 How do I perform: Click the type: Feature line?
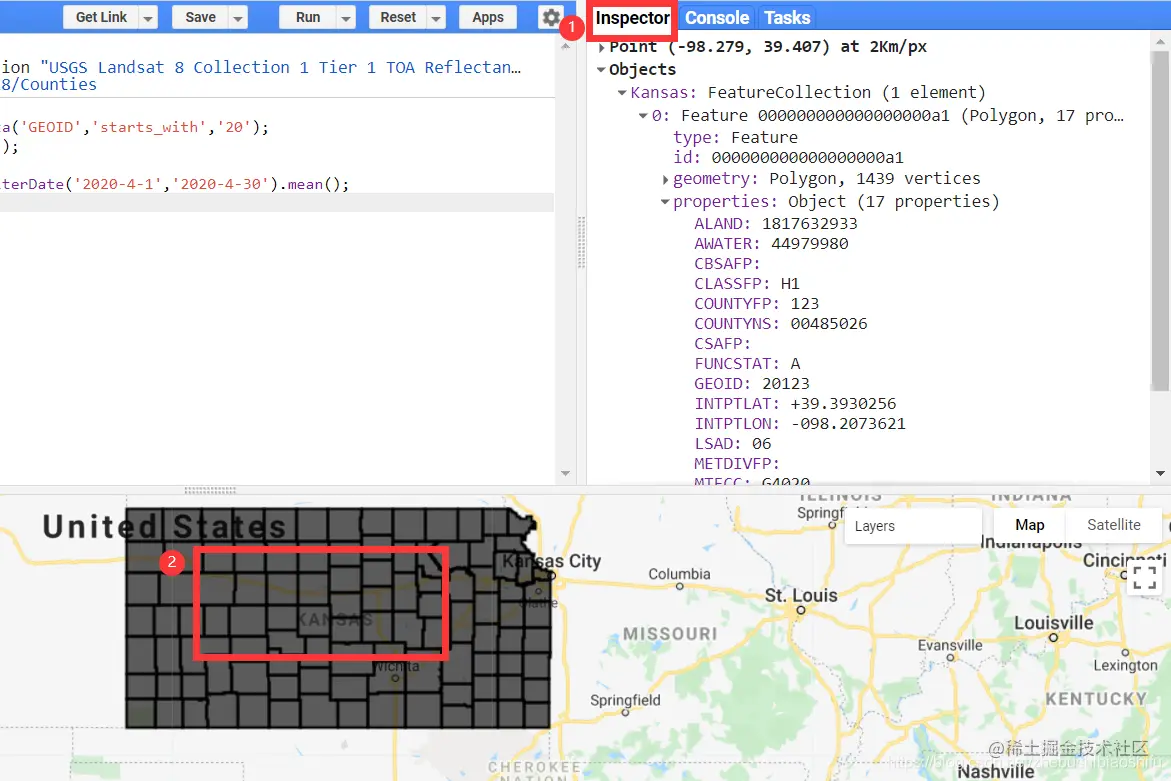(735, 137)
